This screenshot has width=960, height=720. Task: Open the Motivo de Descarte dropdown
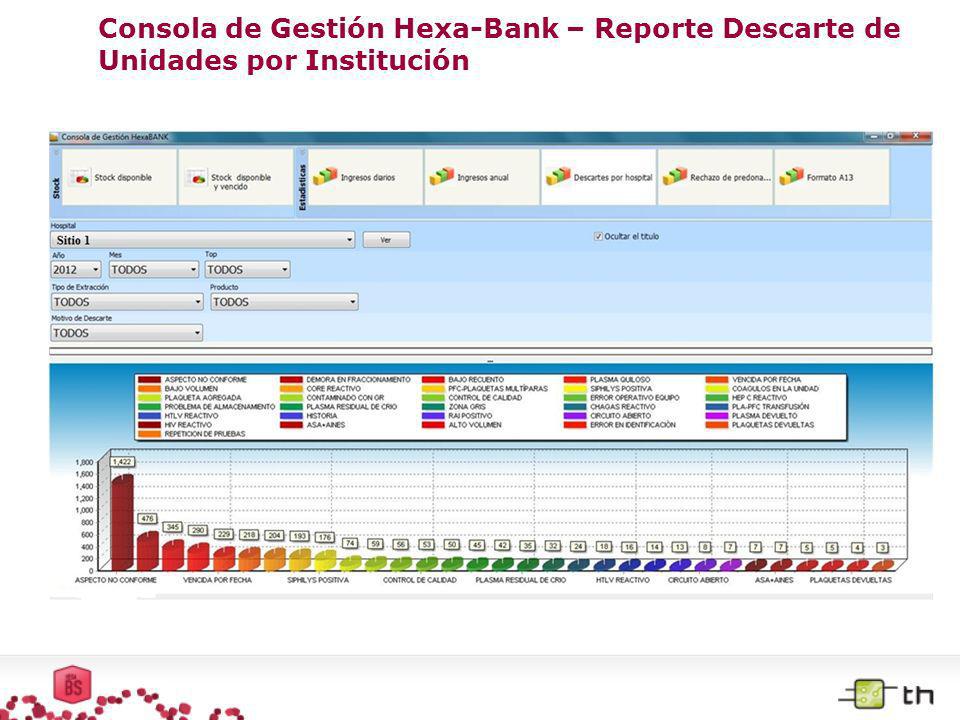(127, 333)
